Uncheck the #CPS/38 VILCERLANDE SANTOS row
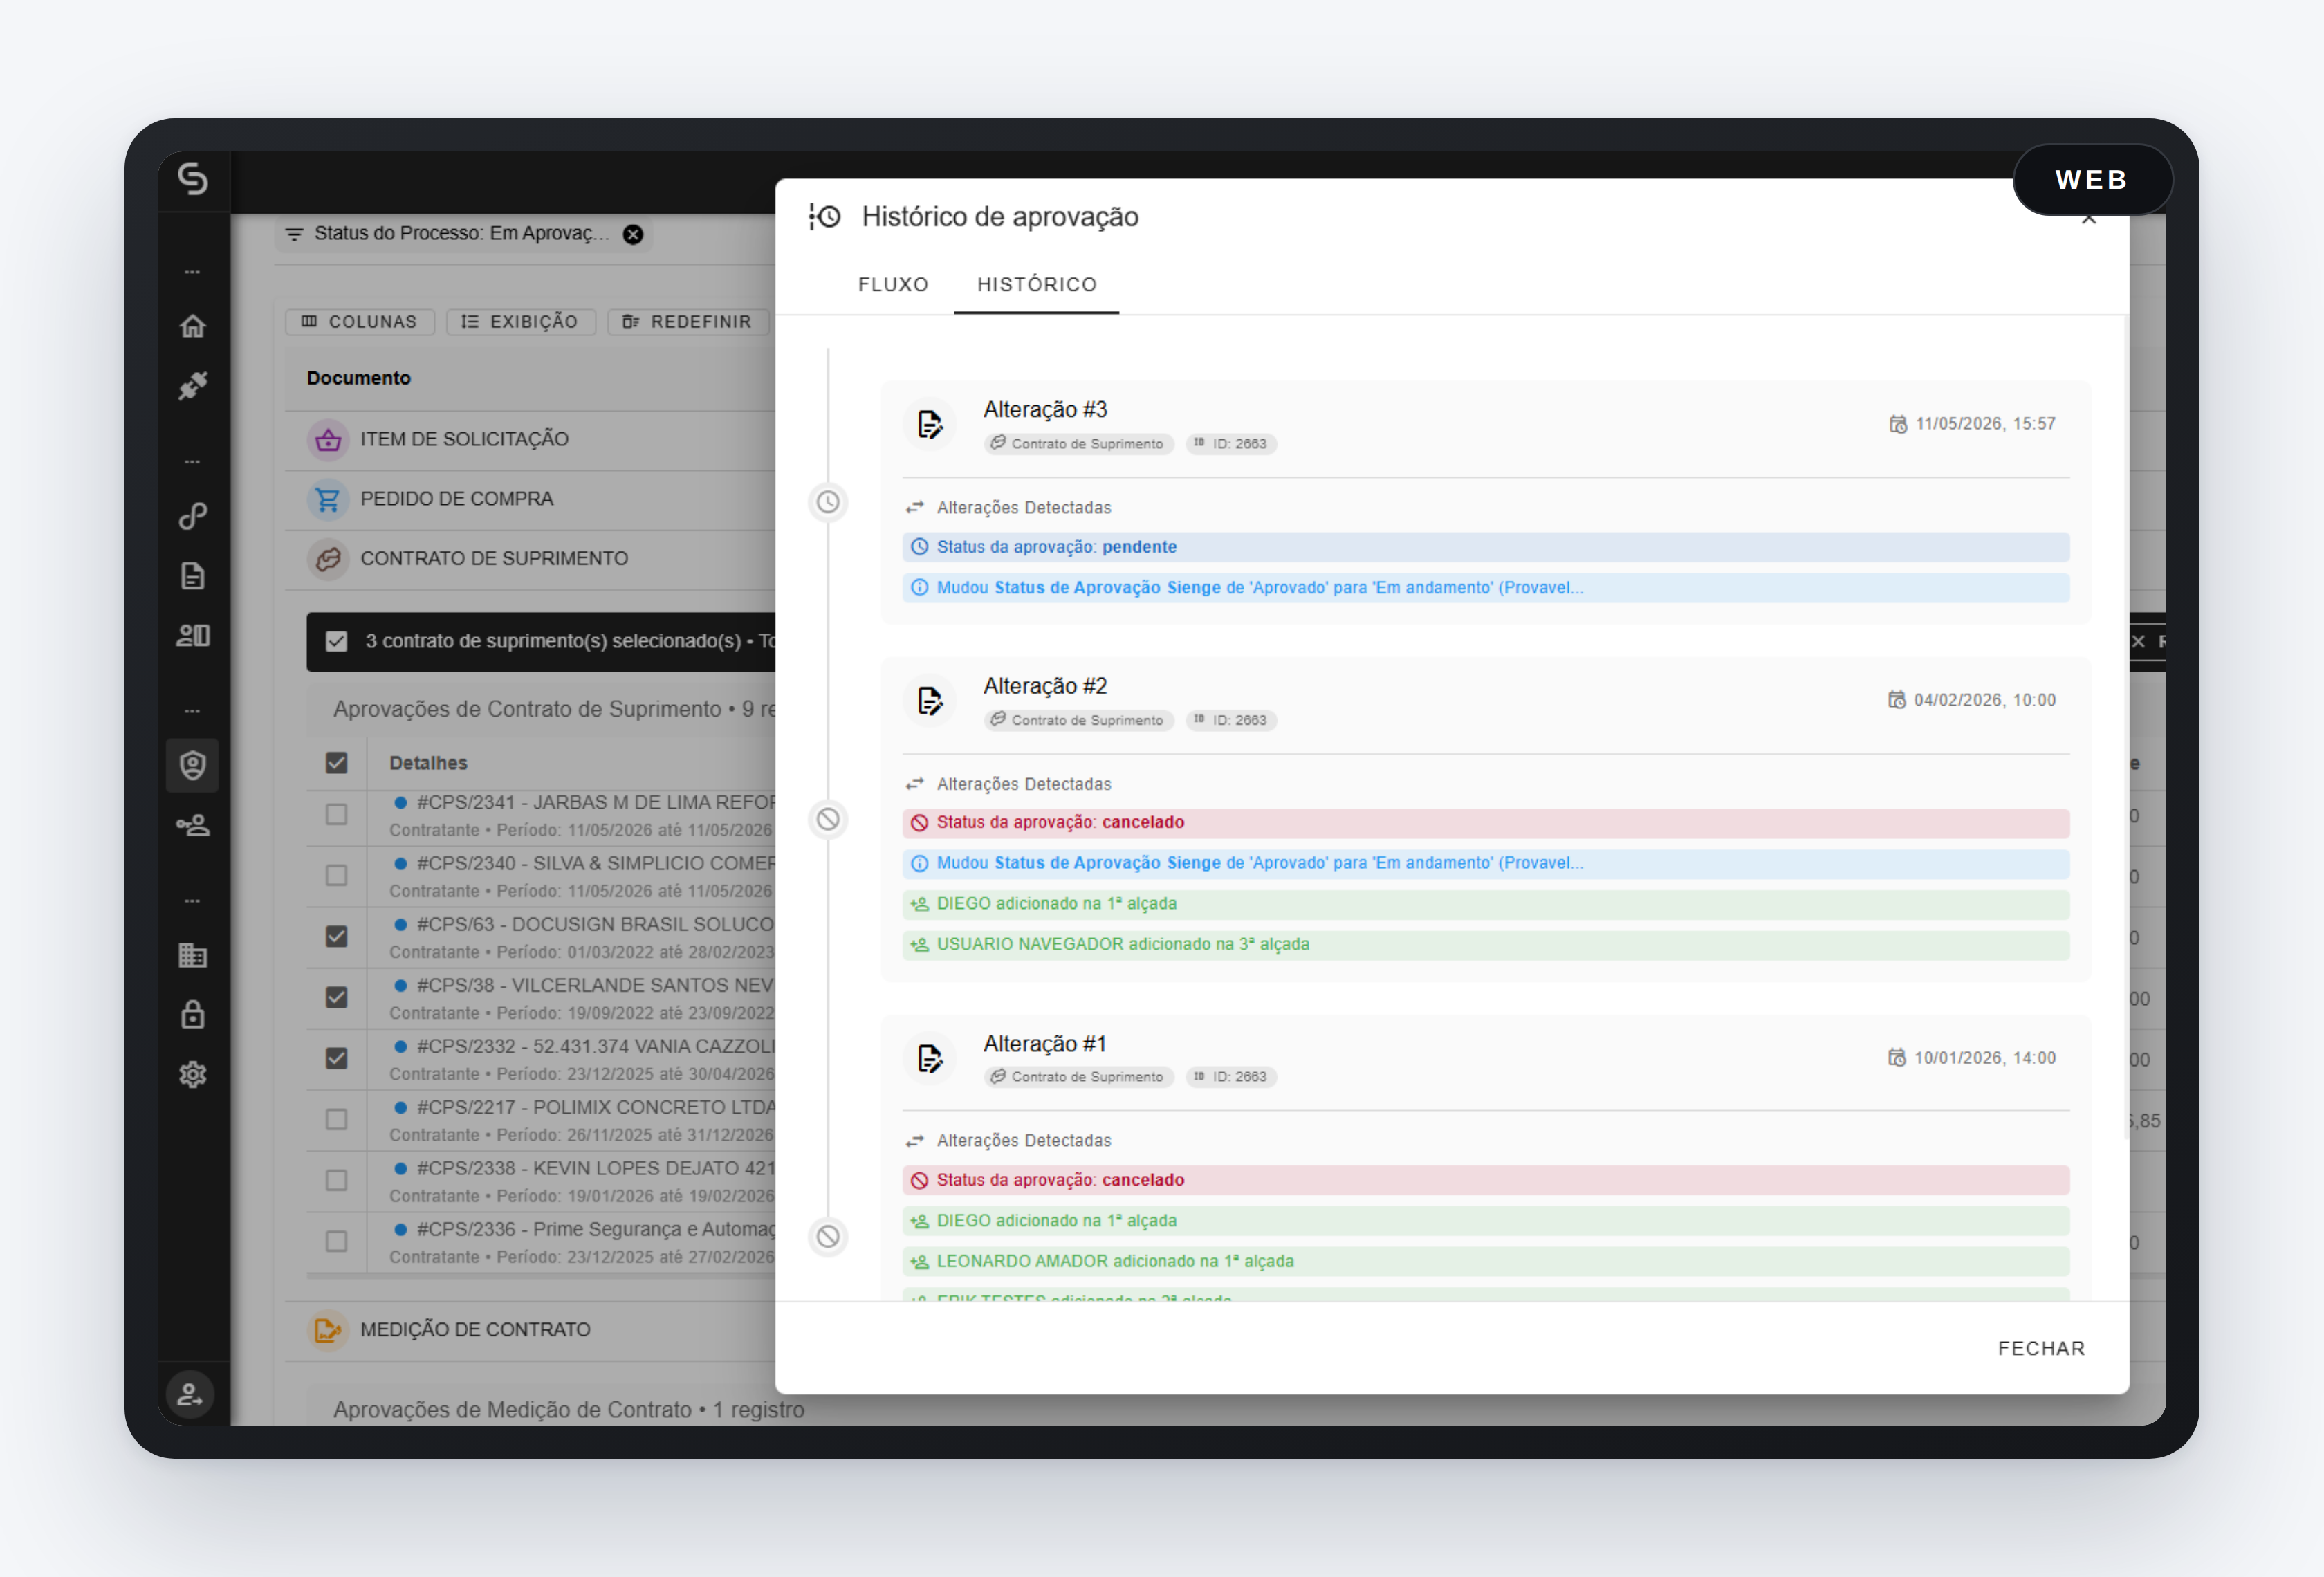The image size is (2324, 1577). 337,998
